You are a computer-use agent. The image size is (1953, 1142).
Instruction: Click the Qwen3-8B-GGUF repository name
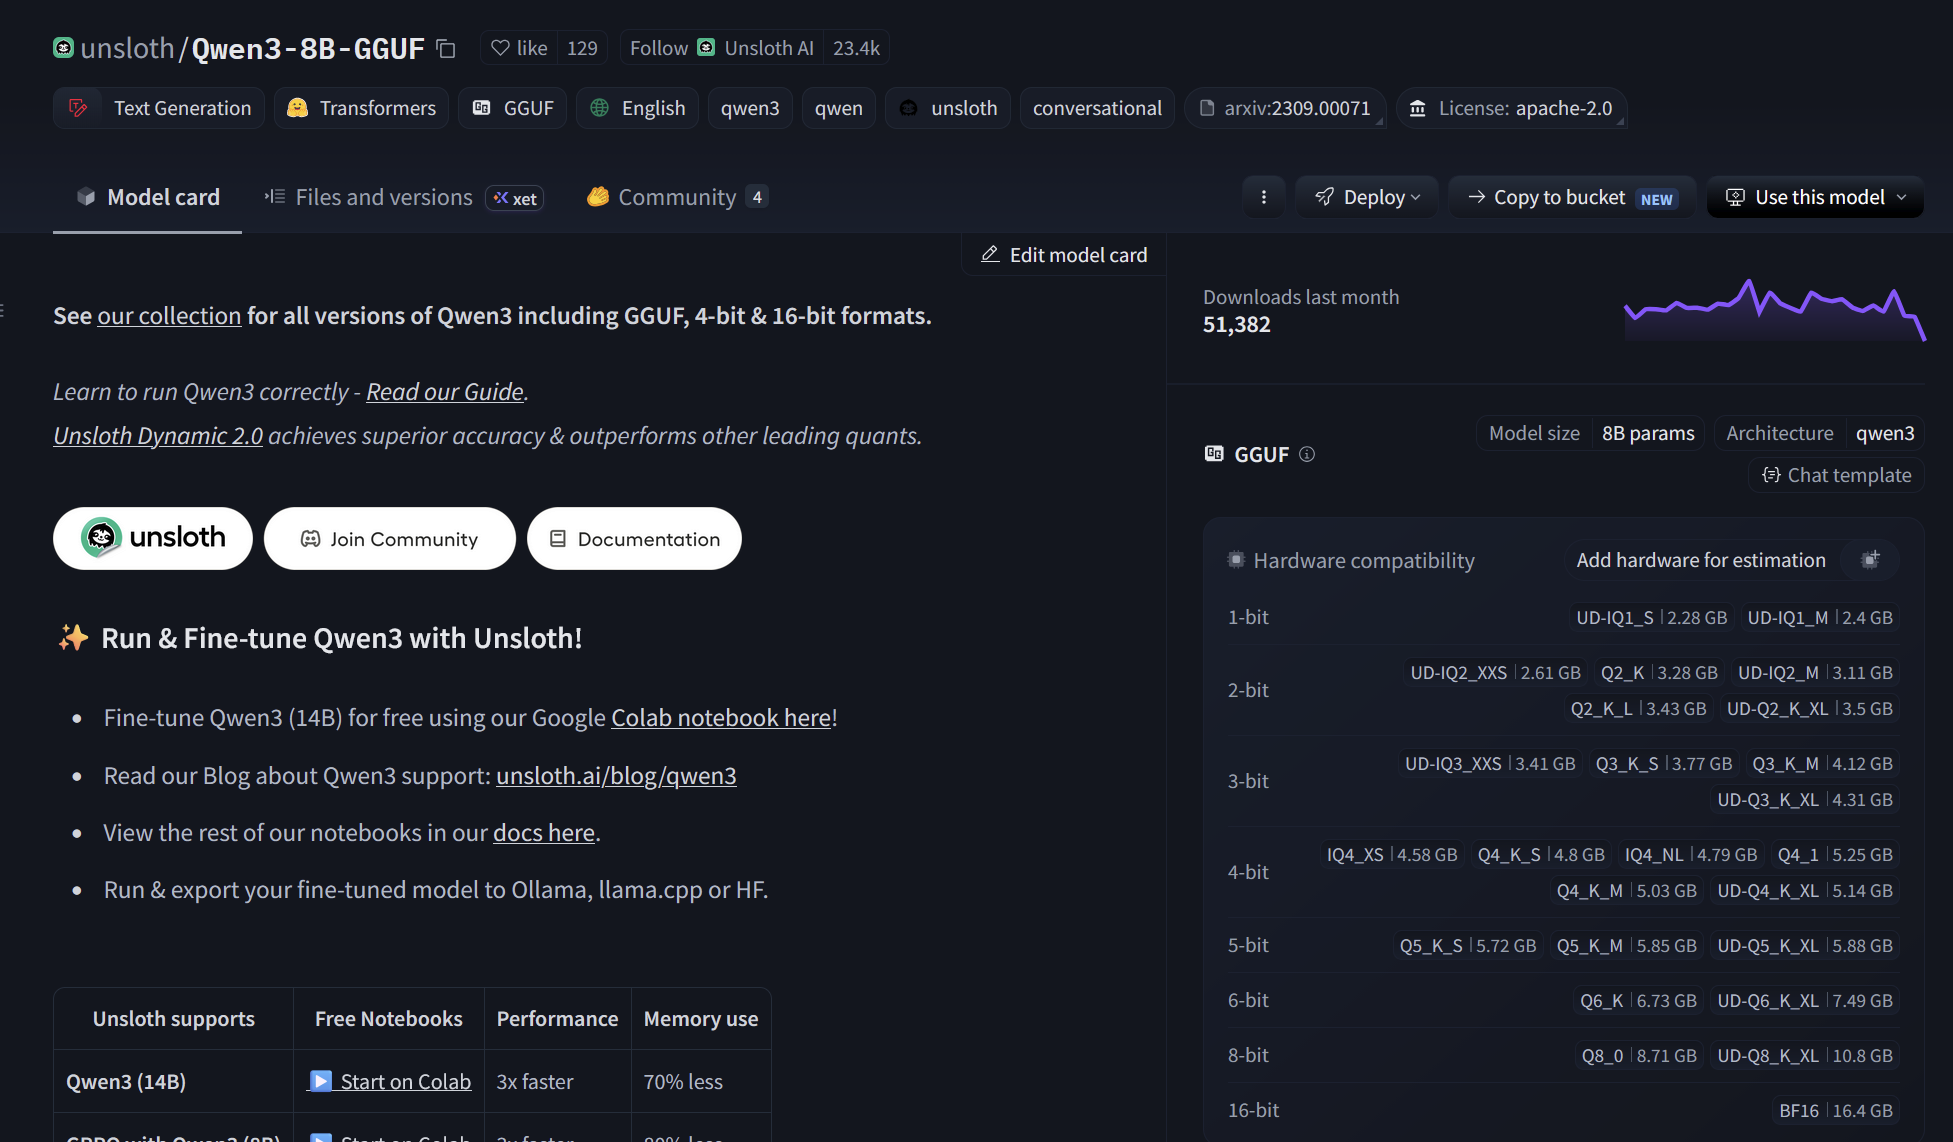[x=308, y=48]
